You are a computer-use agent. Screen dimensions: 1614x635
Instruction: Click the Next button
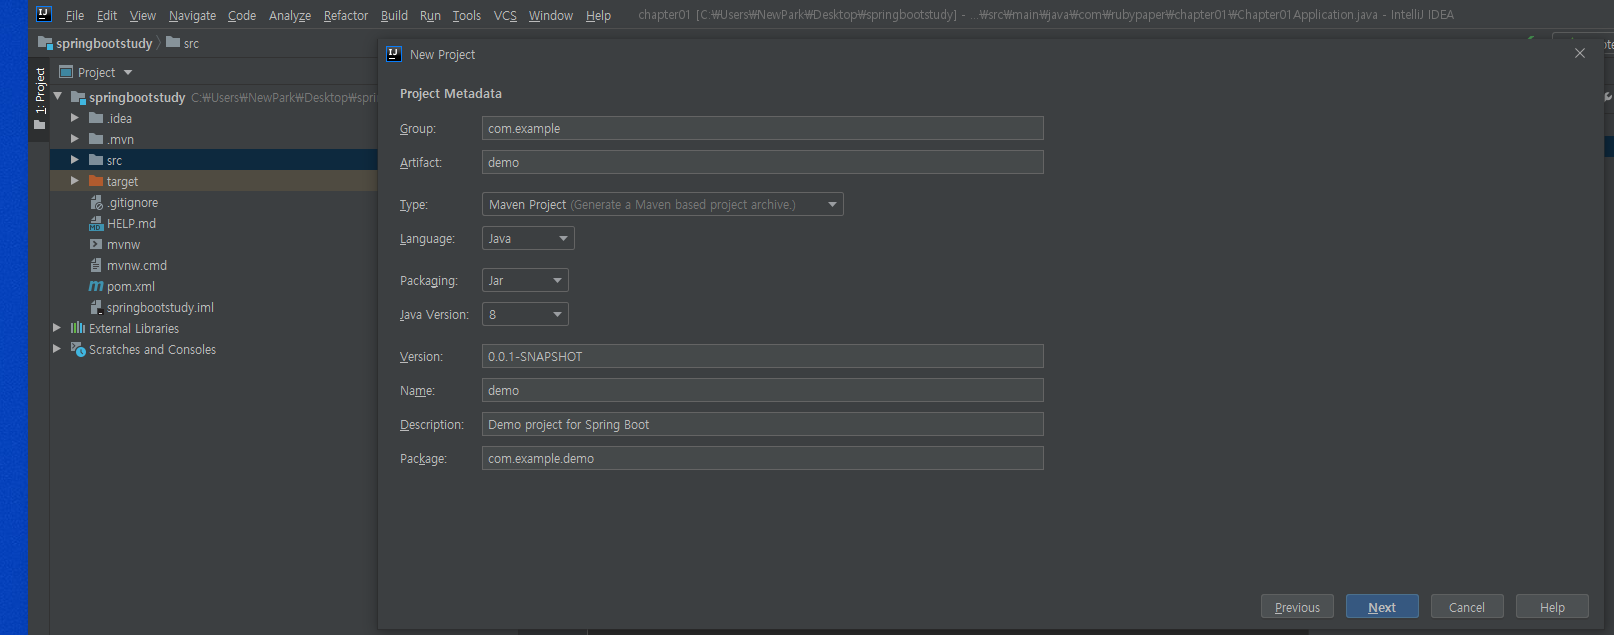(x=1382, y=607)
